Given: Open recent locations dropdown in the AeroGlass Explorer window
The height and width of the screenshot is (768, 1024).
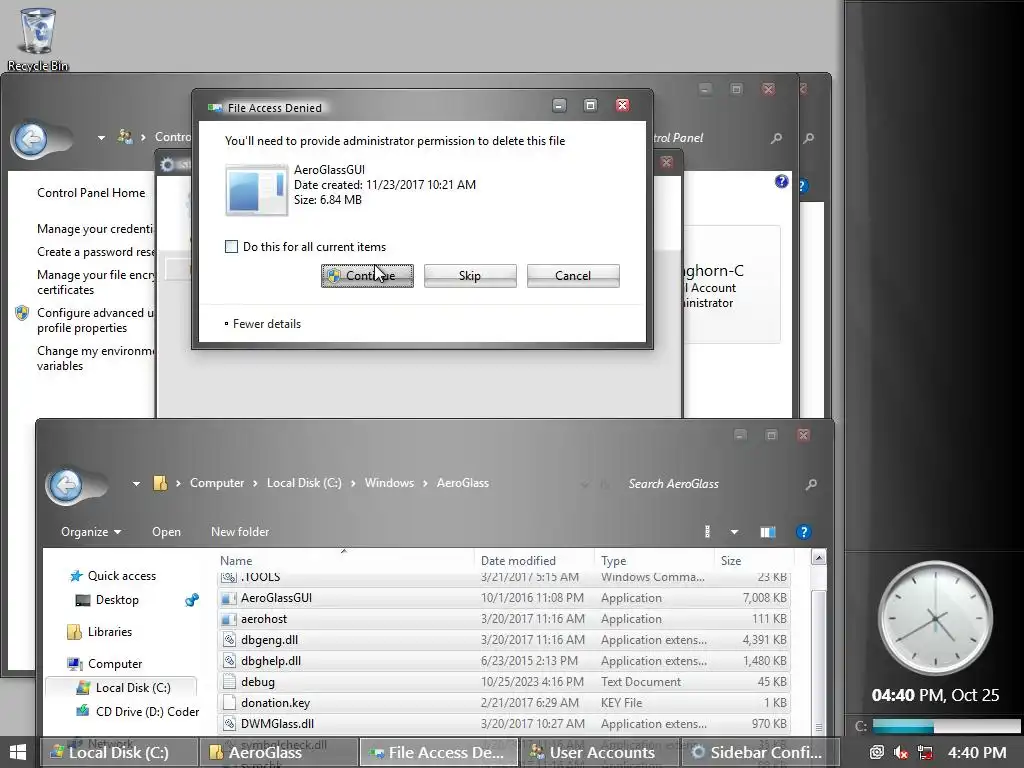Looking at the screenshot, I should (x=136, y=484).
